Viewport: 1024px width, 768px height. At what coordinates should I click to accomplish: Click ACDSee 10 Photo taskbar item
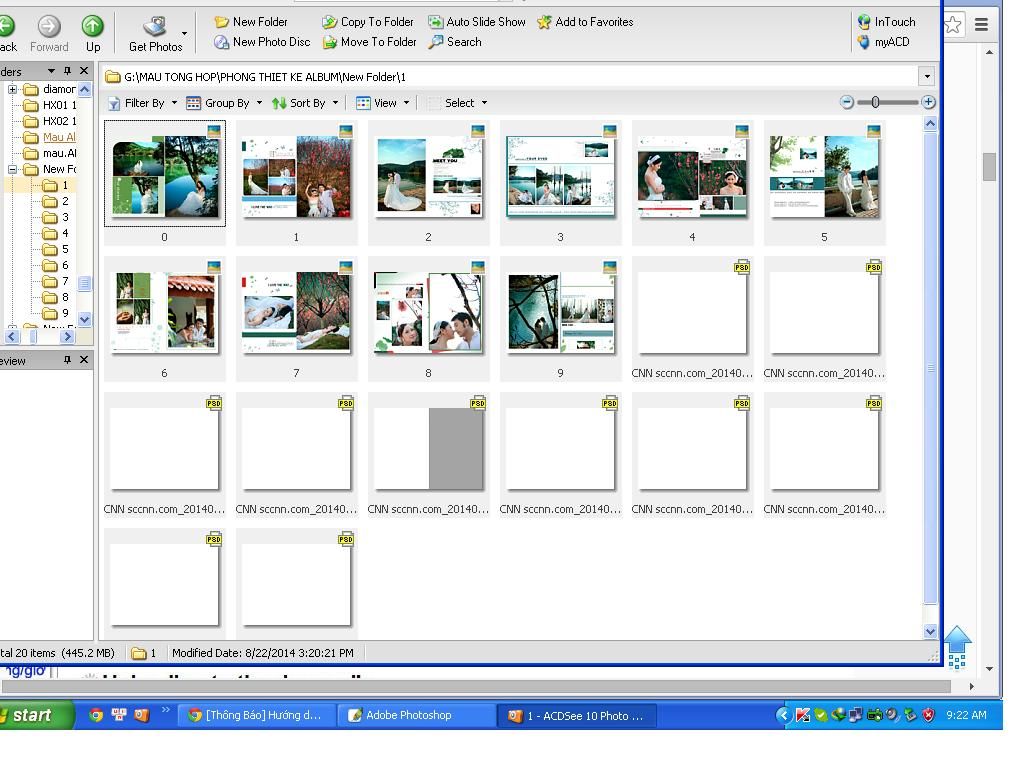(577, 715)
